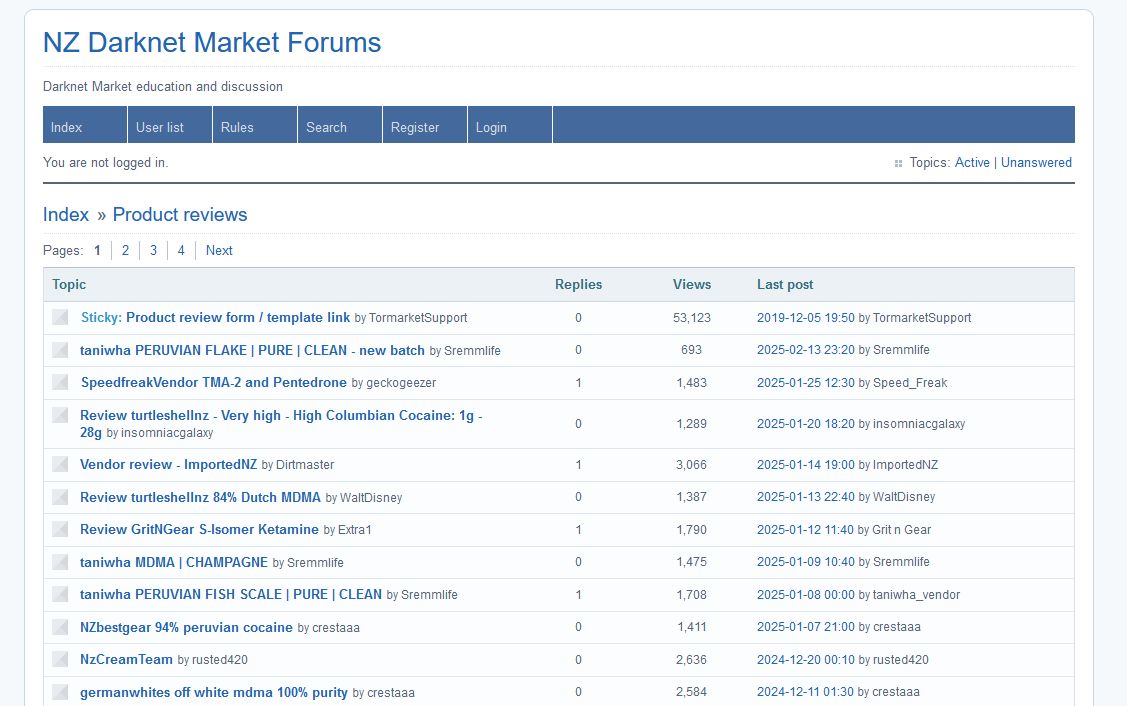Image resolution: width=1127 pixels, height=706 pixels.
Task: Click the Views column header
Action: click(x=691, y=284)
